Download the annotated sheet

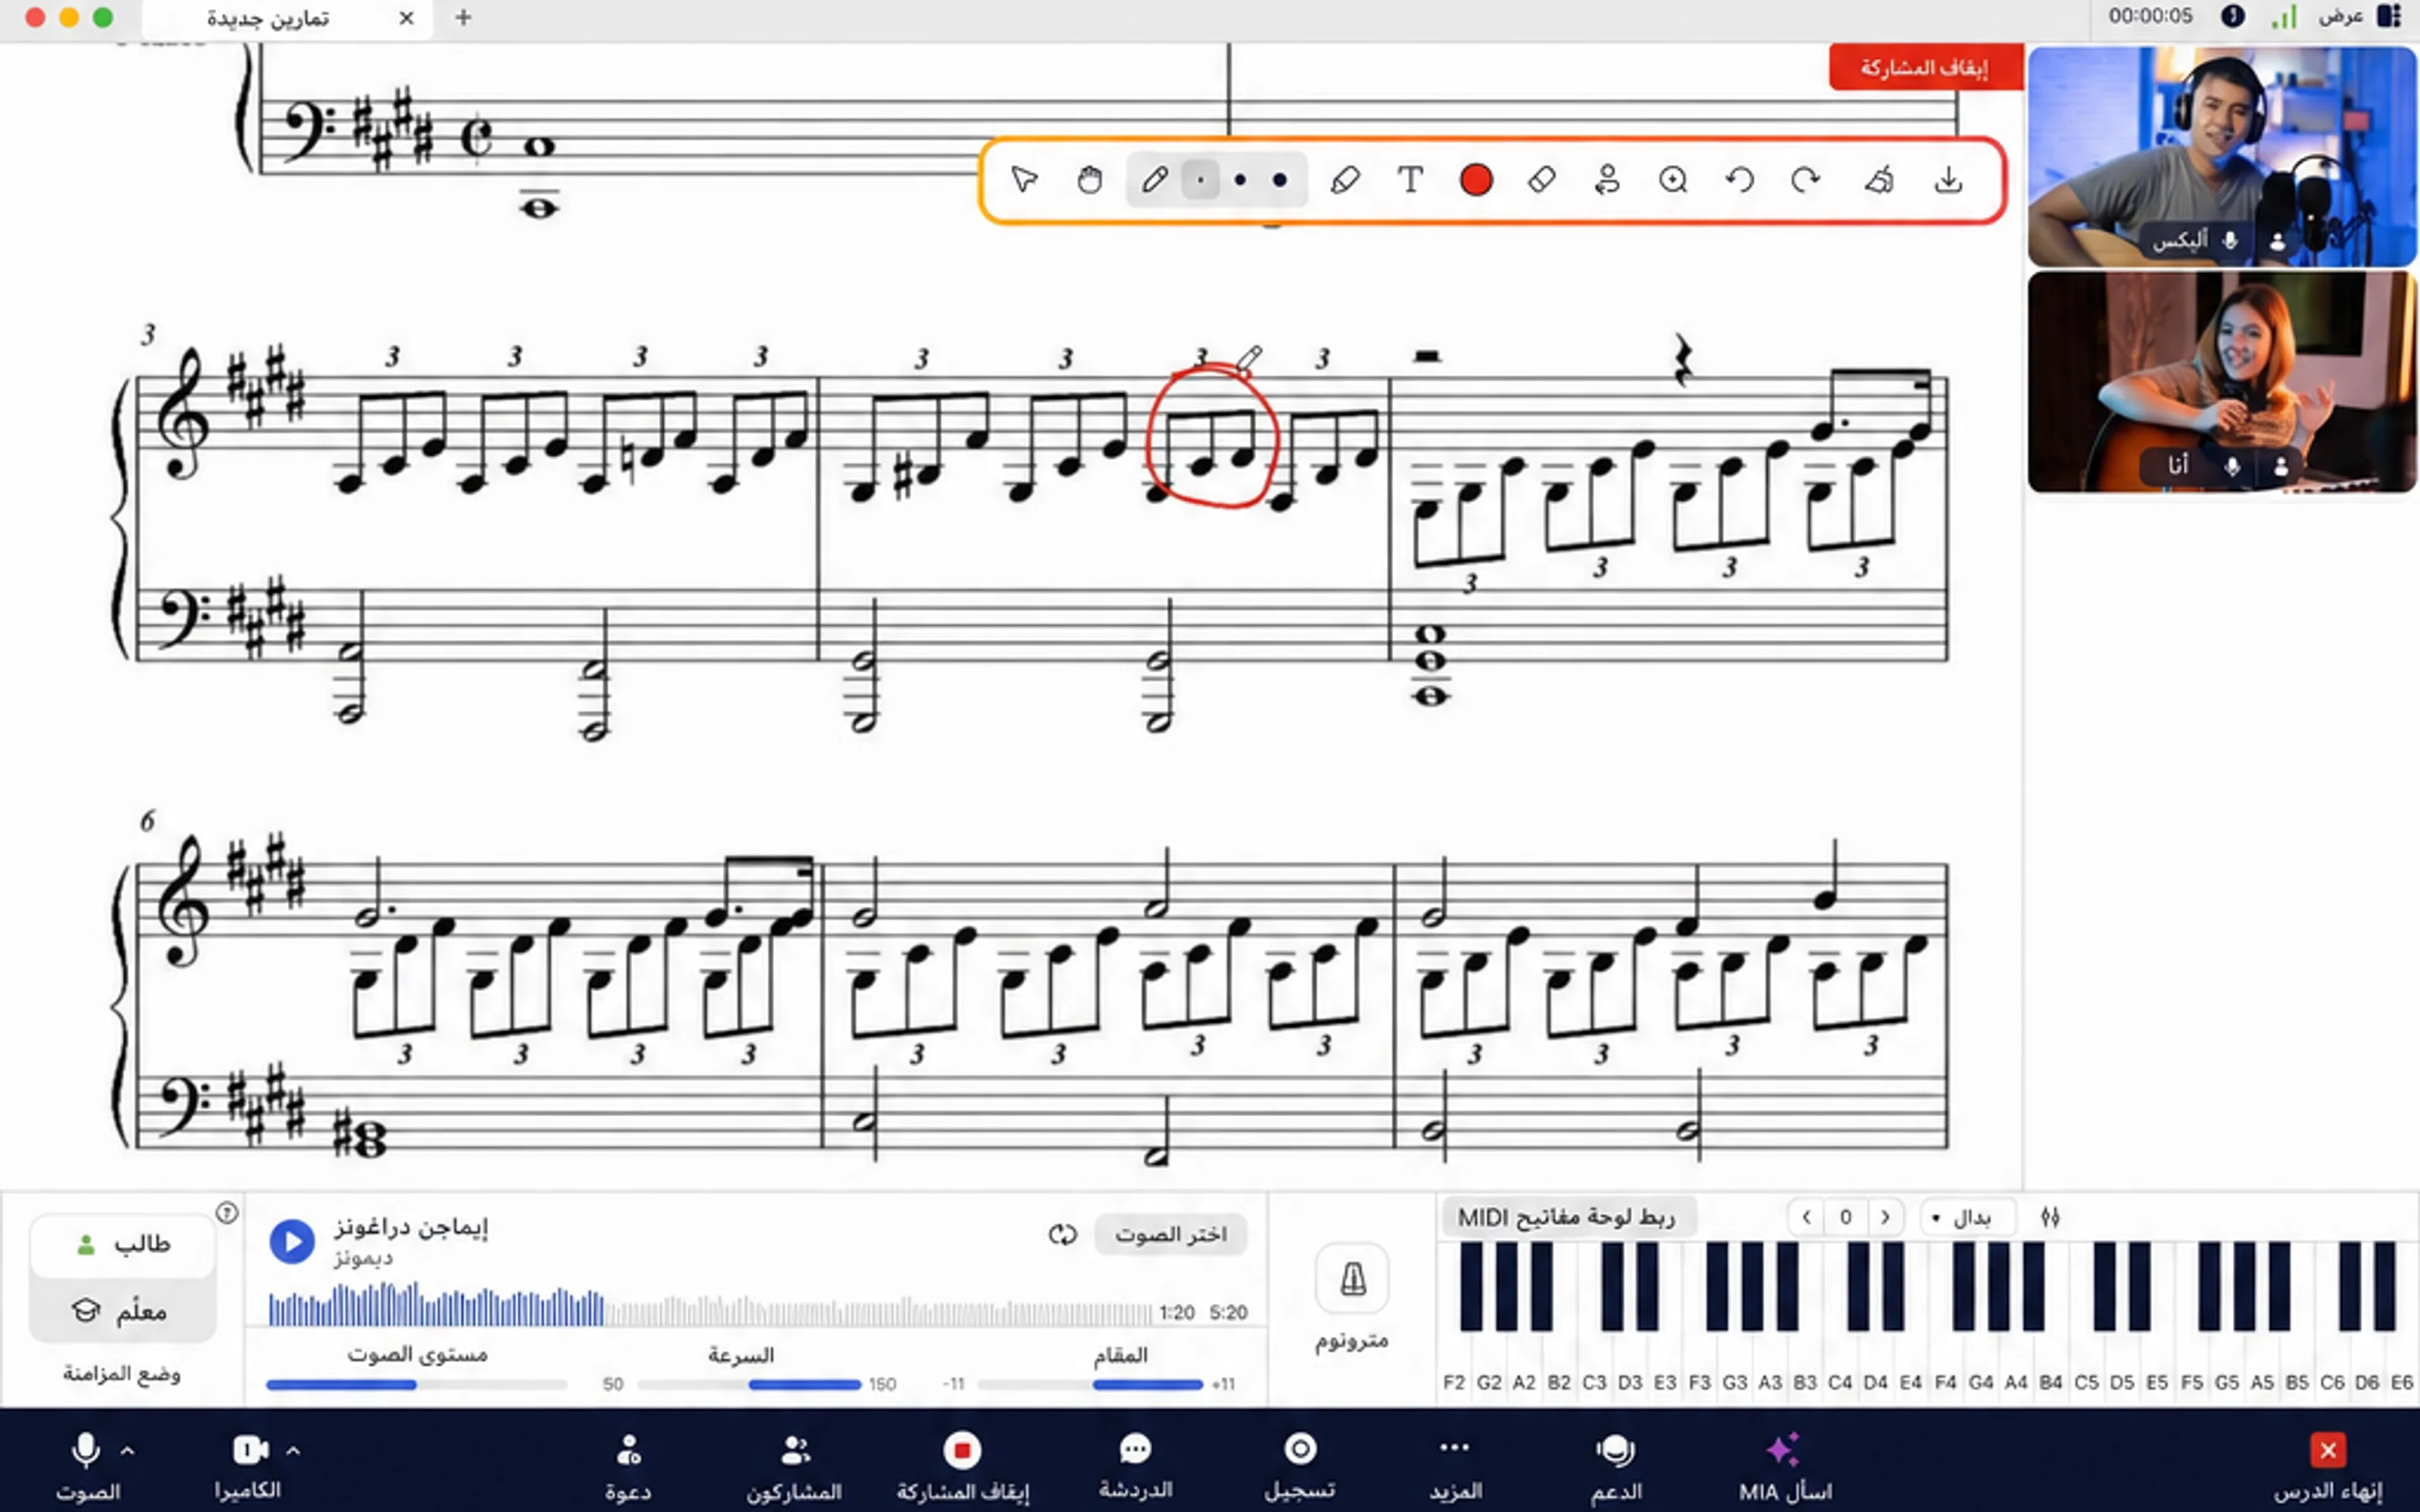click(1948, 180)
